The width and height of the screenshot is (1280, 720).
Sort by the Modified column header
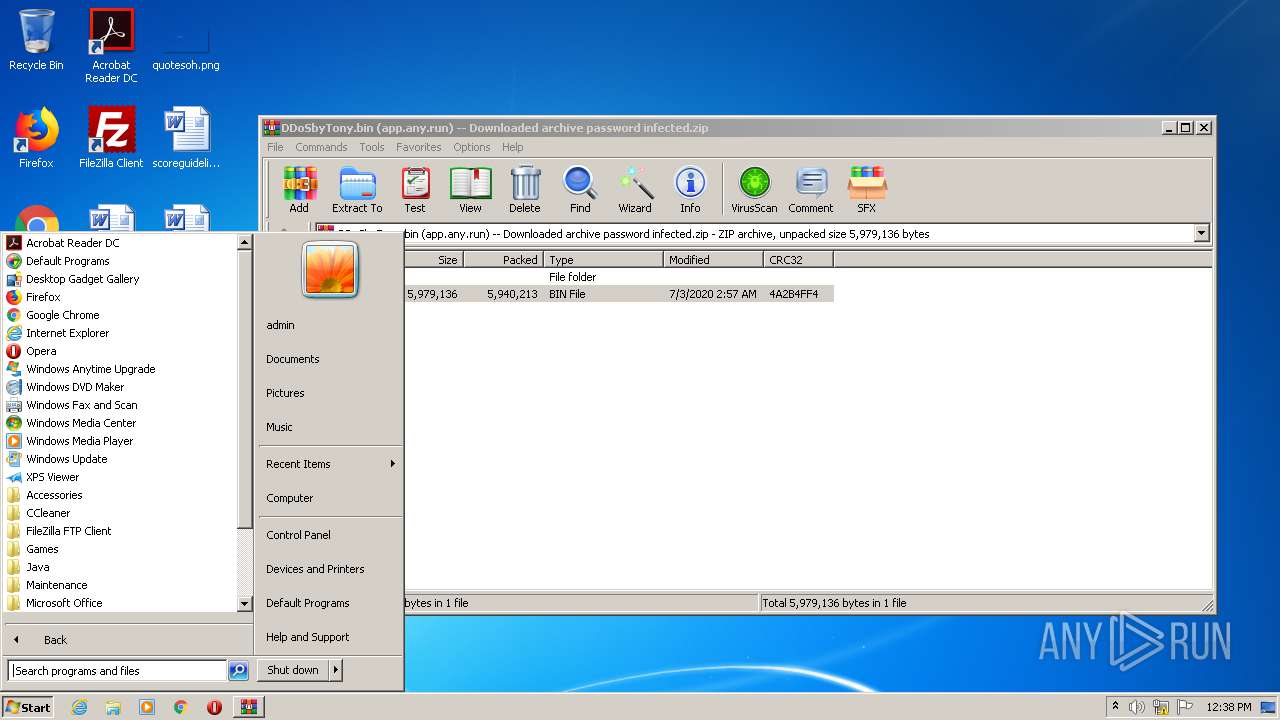pyautogui.click(x=713, y=259)
